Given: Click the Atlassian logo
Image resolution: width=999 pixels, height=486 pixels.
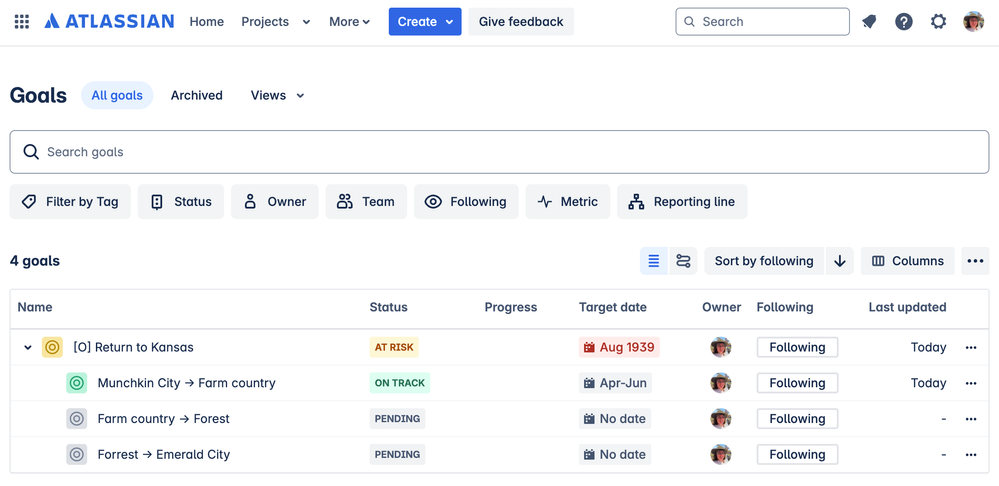Looking at the screenshot, I should pyautogui.click(x=109, y=22).
